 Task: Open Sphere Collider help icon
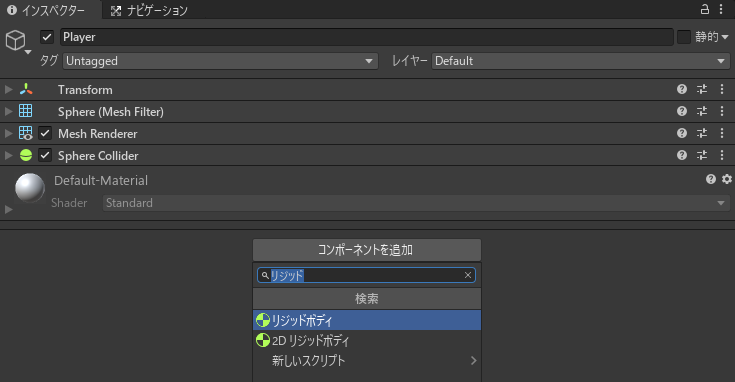point(682,155)
